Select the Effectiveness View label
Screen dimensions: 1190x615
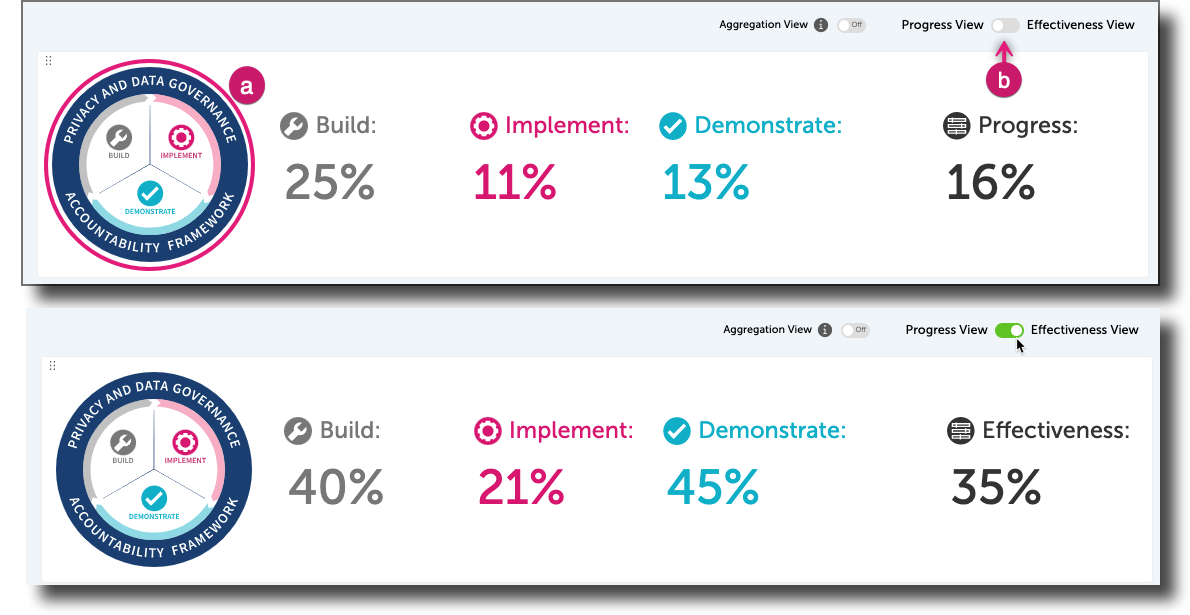pyautogui.click(x=1080, y=24)
